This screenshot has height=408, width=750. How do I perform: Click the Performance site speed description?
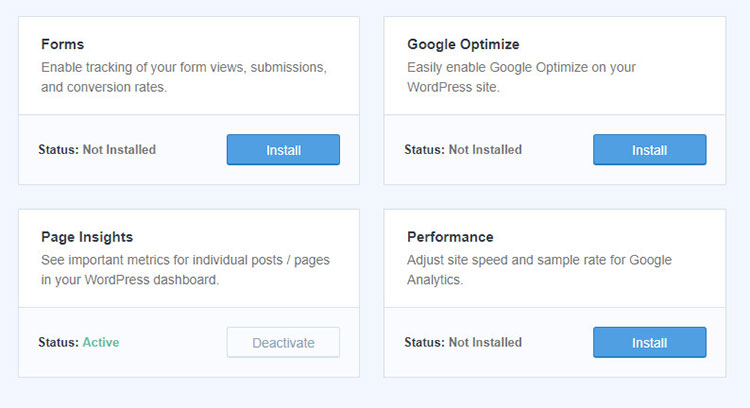pos(539,270)
